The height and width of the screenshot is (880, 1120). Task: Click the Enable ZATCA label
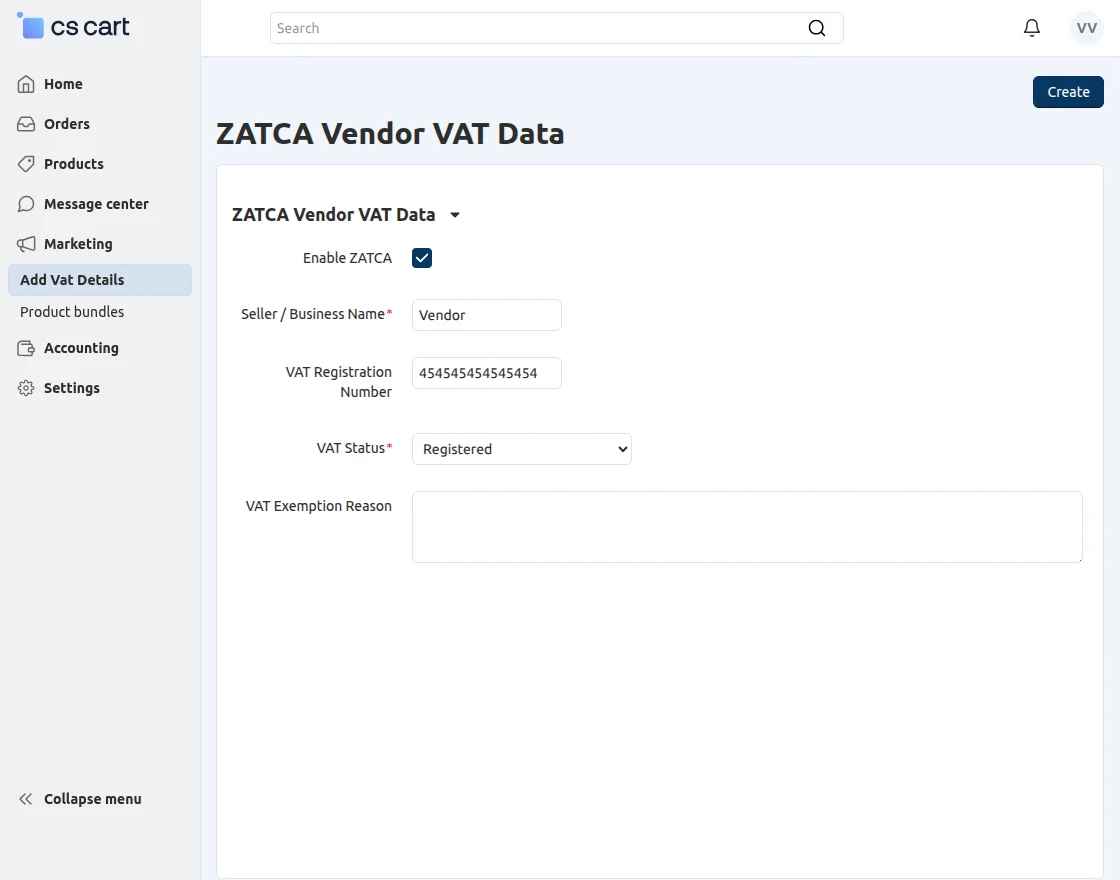pyautogui.click(x=347, y=259)
